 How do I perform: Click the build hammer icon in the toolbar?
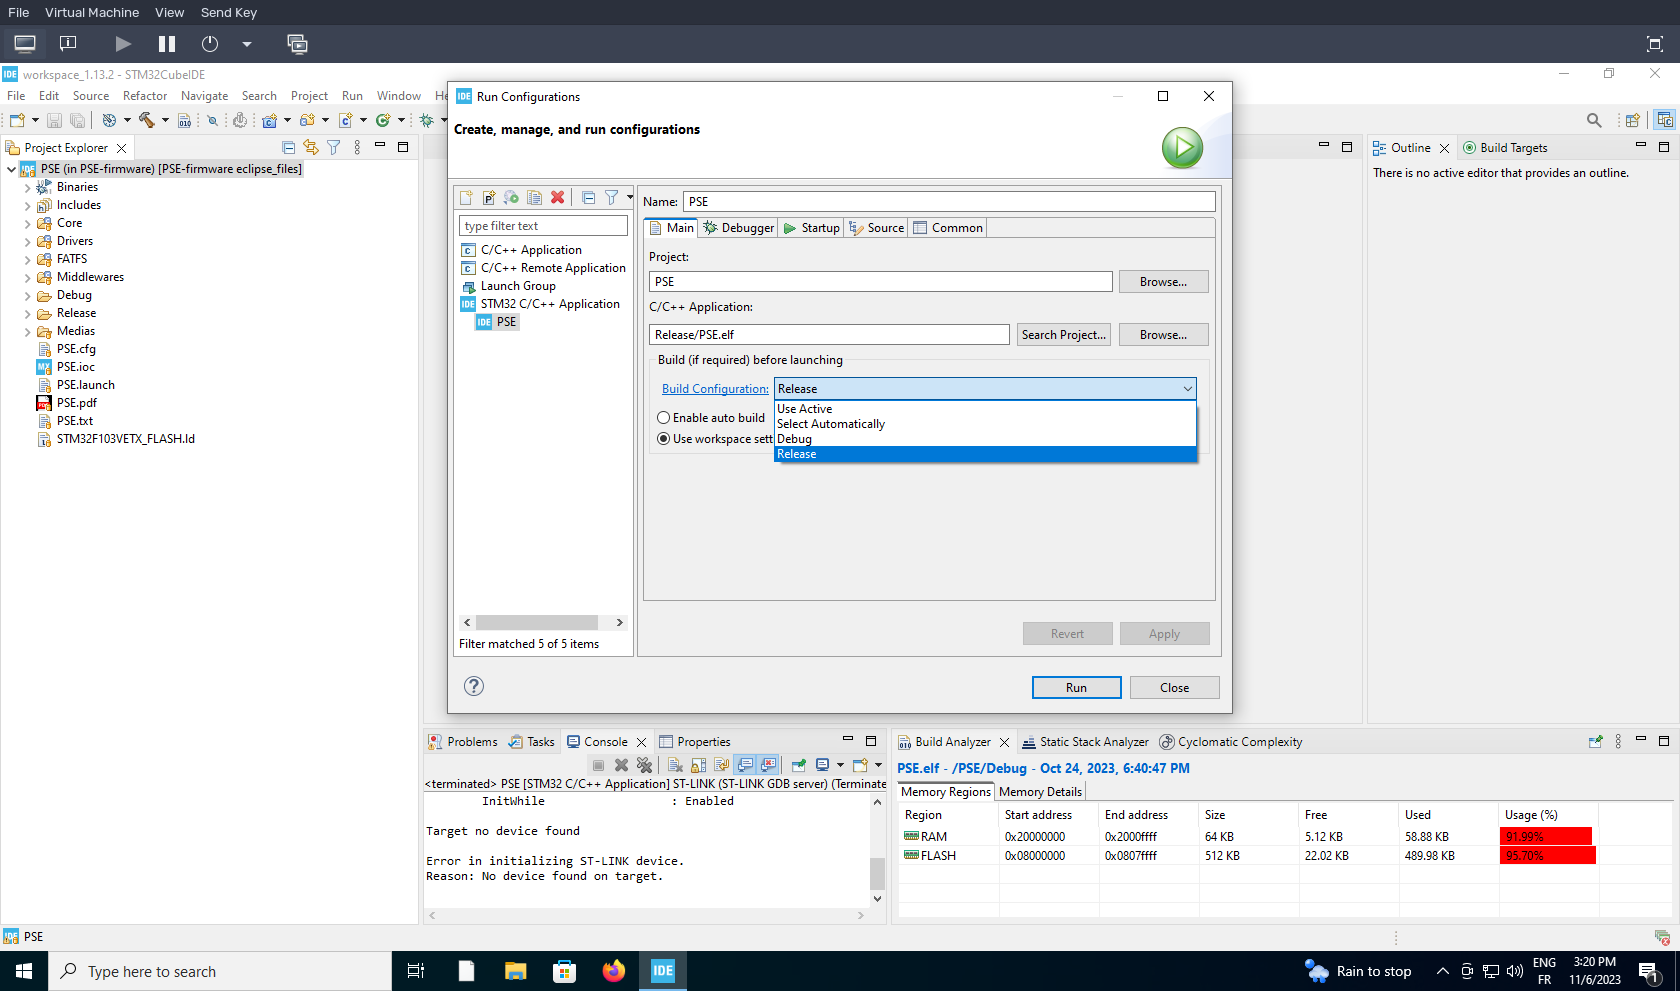147,120
